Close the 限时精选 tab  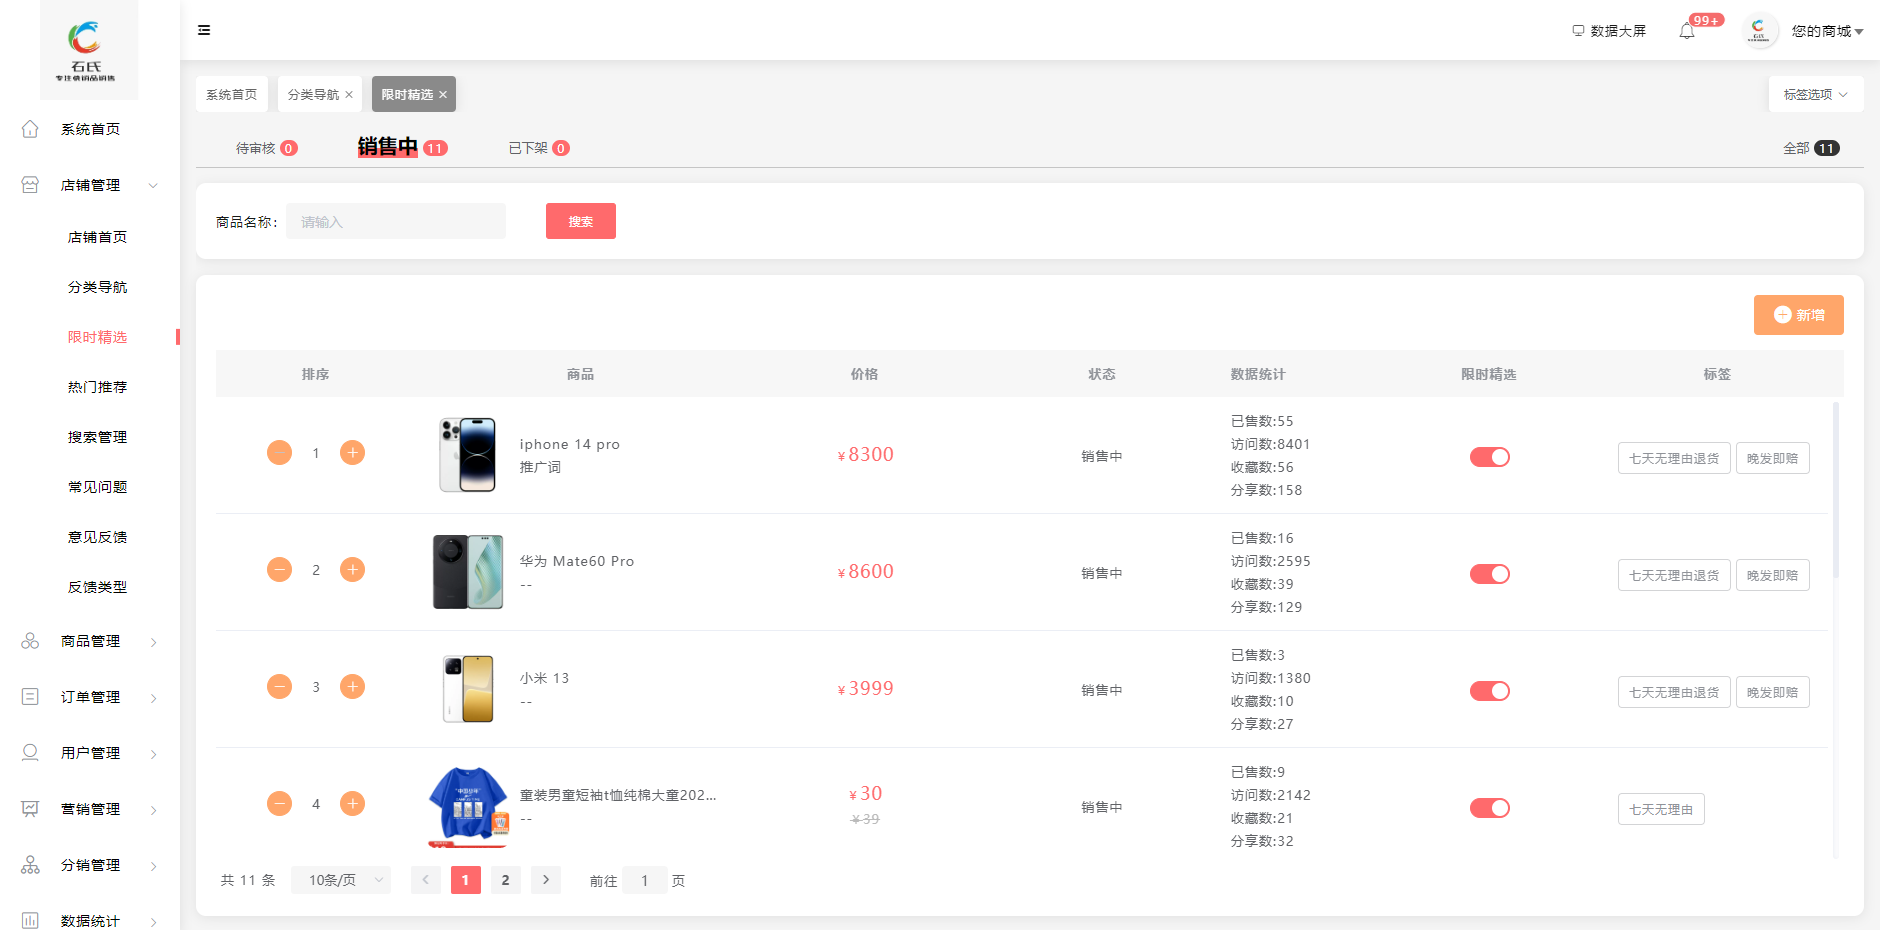click(x=443, y=95)
